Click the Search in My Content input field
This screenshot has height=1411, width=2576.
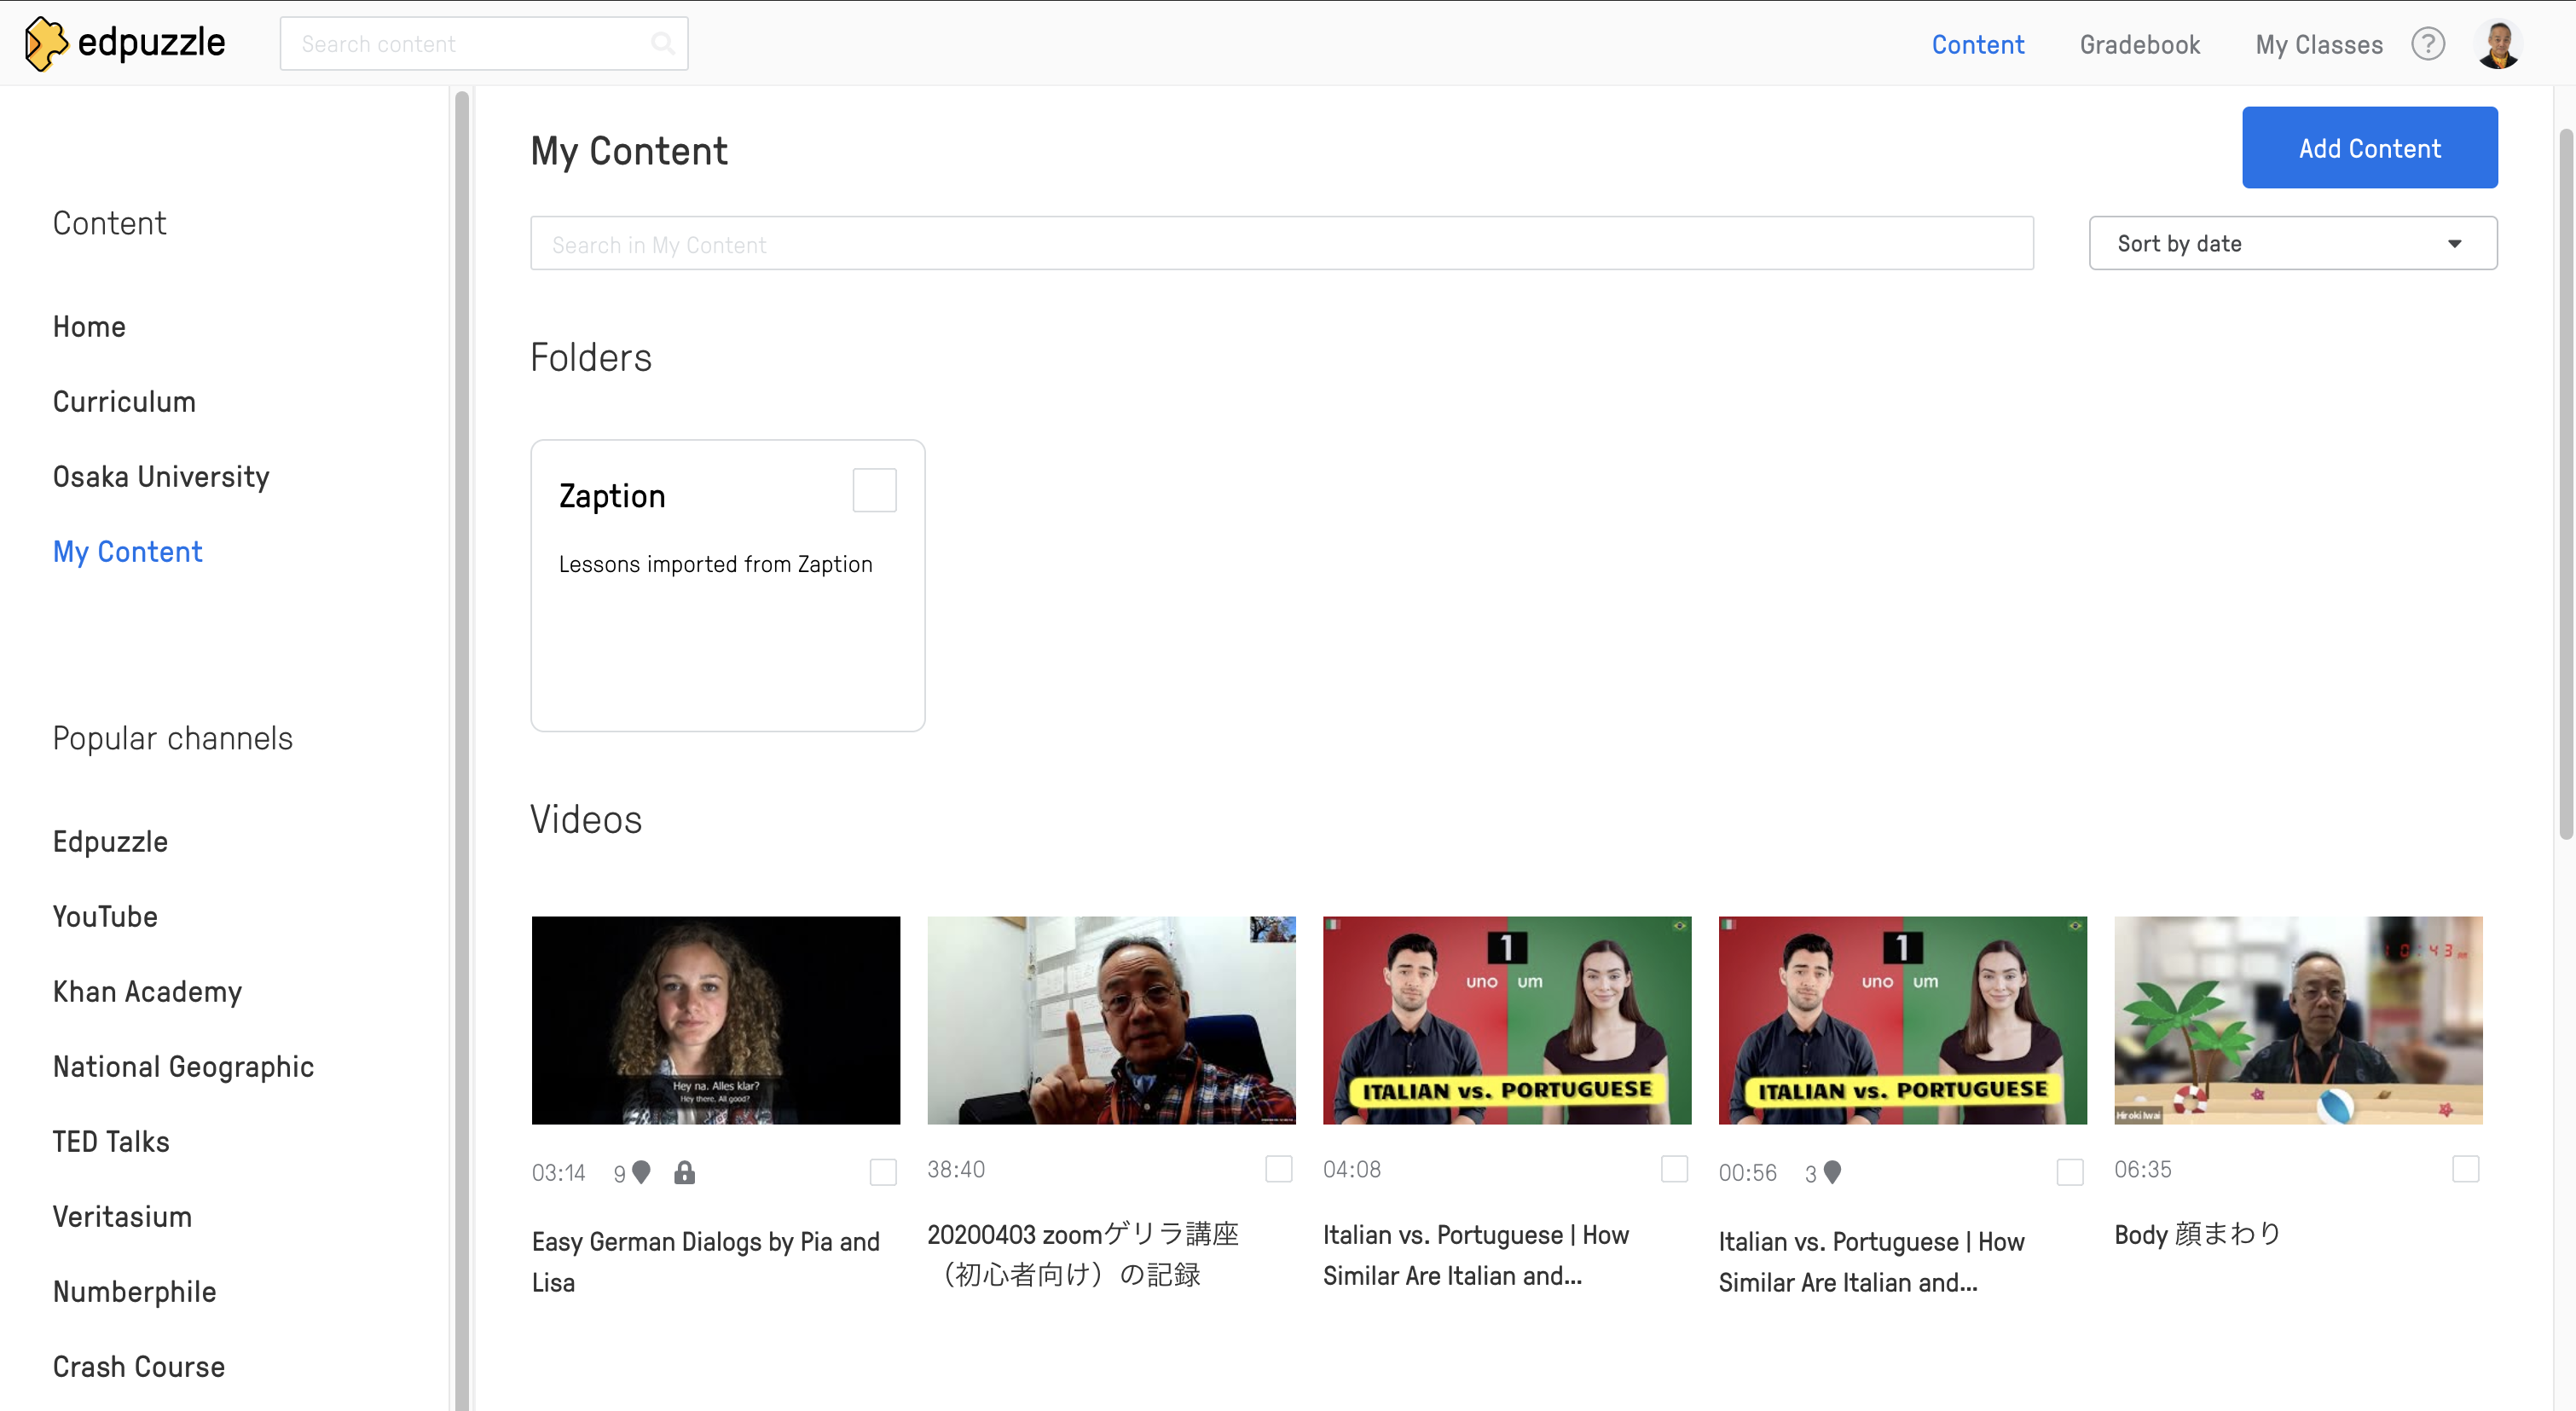pos(1282,243)
